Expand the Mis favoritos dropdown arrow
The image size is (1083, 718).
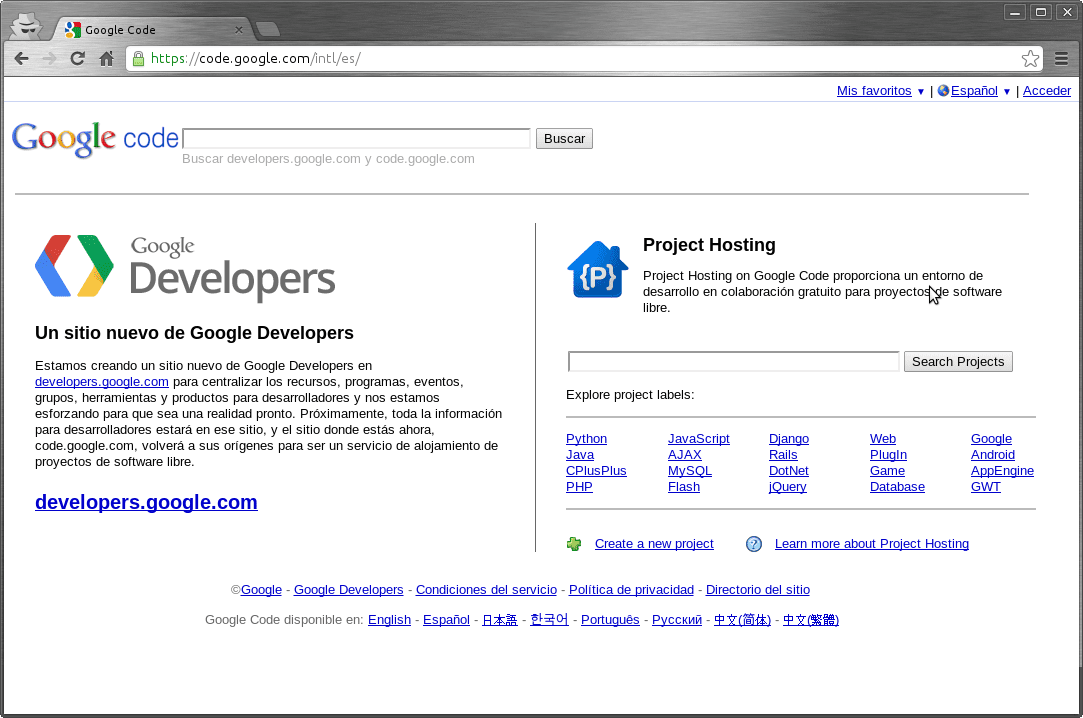coord(921,92)
